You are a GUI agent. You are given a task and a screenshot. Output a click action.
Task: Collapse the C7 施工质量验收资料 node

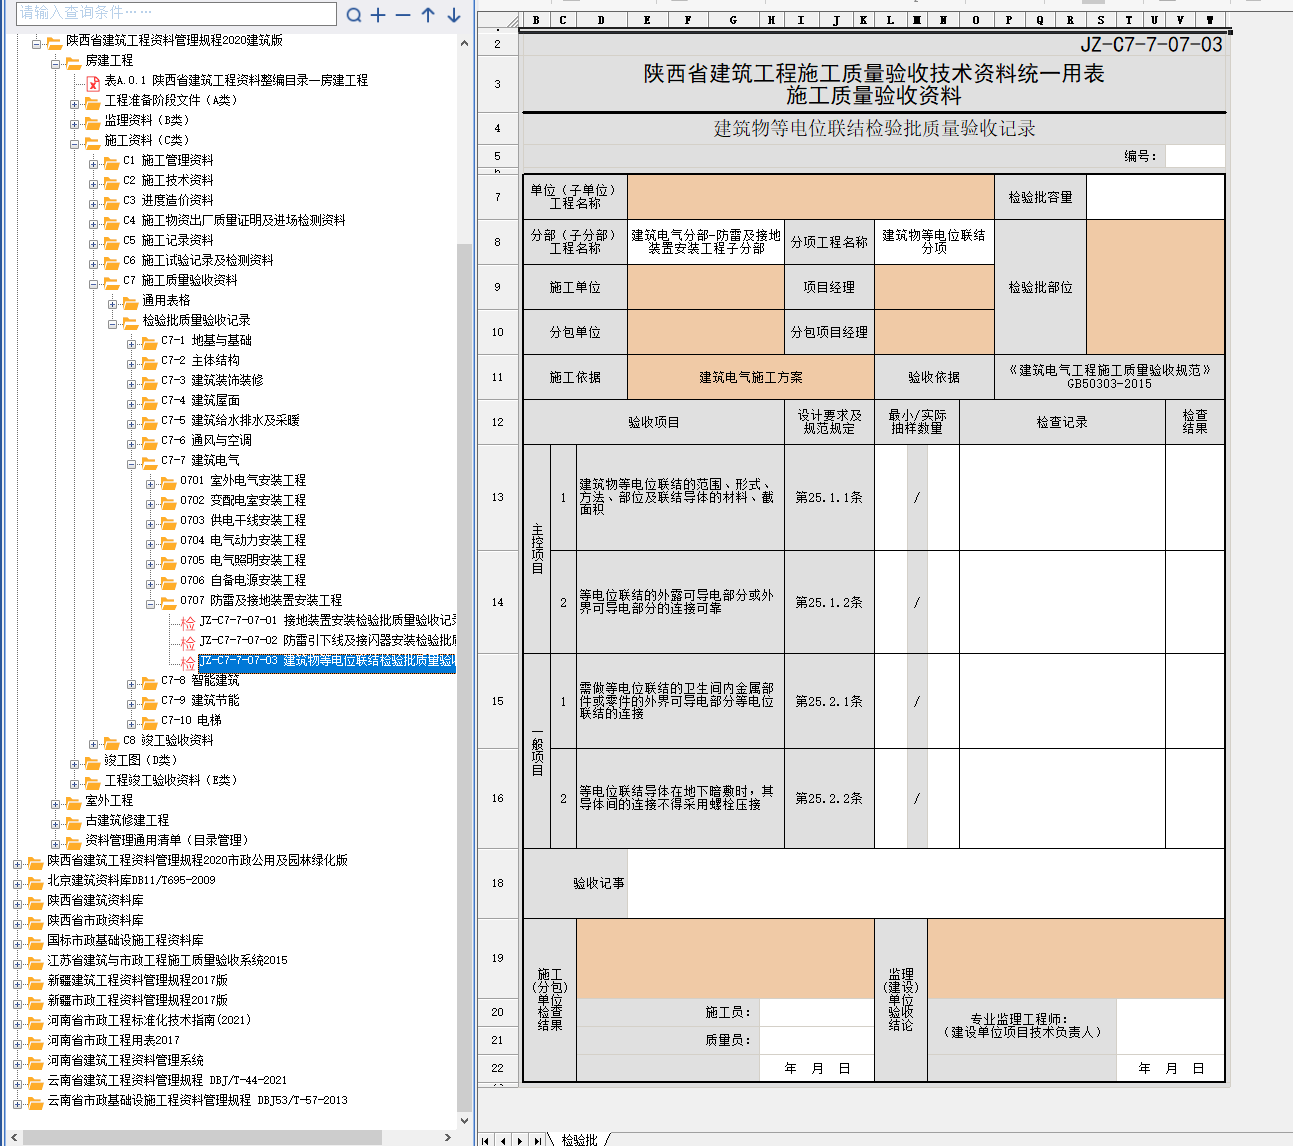93,284
